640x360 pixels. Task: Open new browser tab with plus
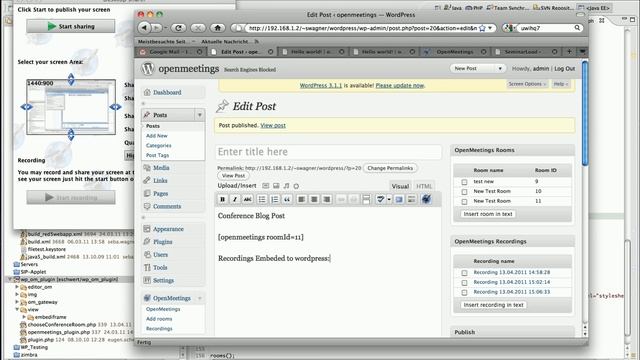pos(569,52)
